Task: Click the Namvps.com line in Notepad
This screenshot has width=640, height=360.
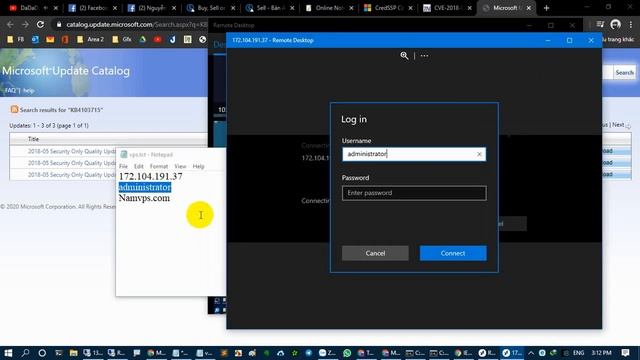Action: pos(144,198)
